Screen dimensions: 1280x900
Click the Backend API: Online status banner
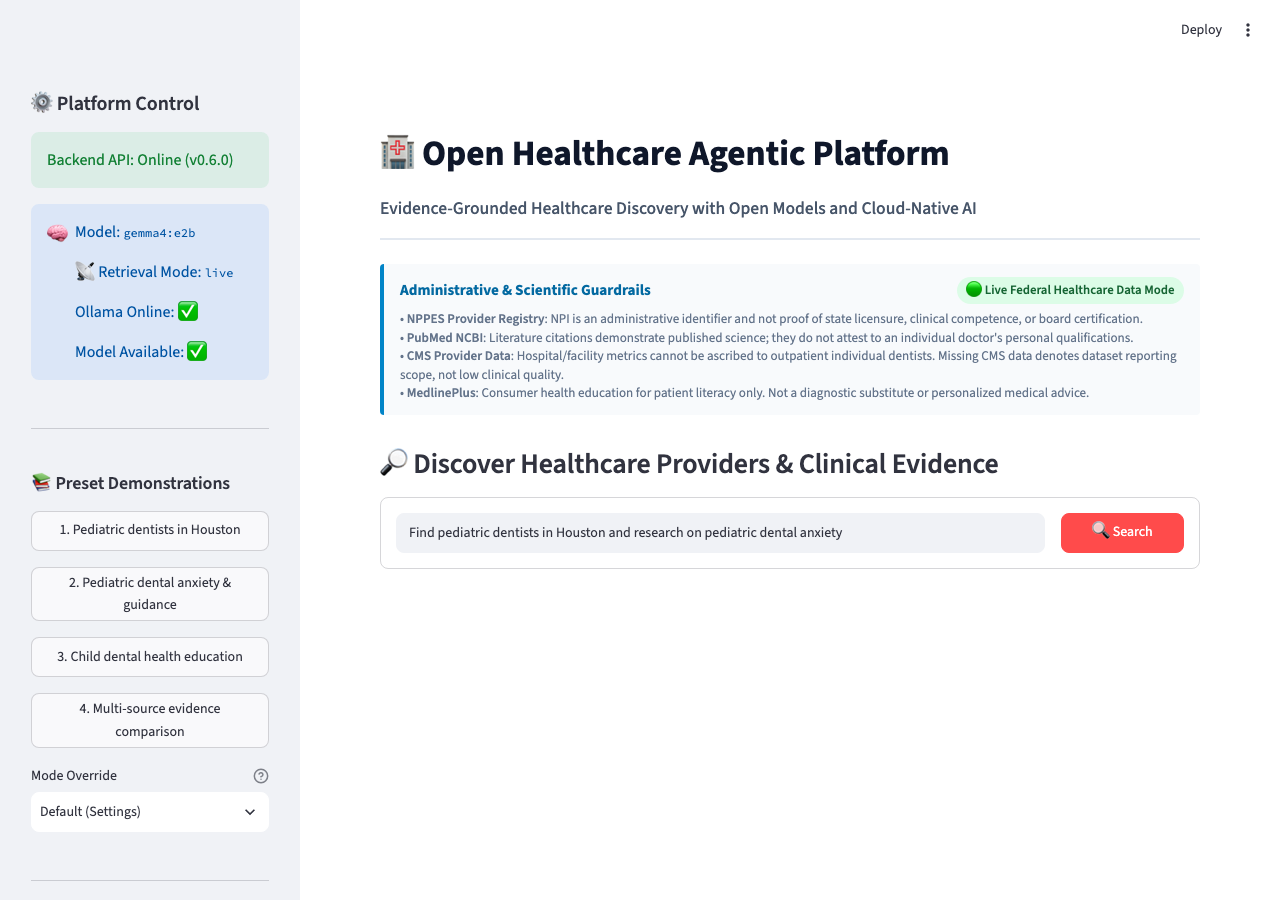150,160
